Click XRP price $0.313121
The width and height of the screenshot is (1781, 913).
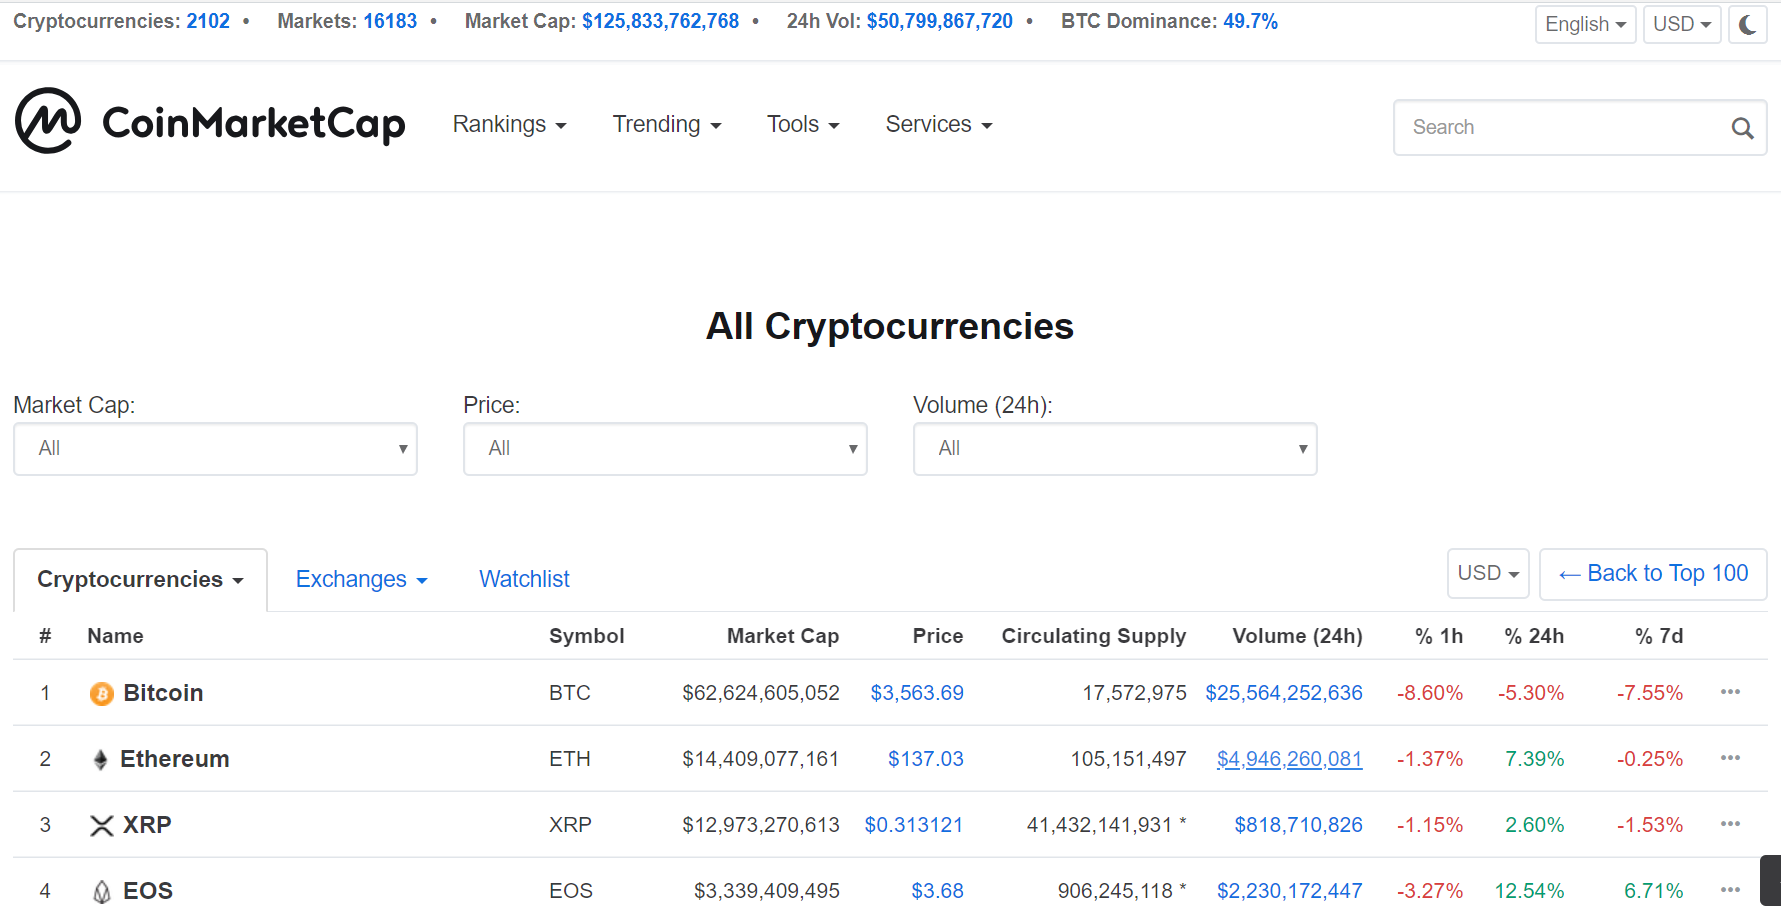pyautogui.click(x=914, y=825)
